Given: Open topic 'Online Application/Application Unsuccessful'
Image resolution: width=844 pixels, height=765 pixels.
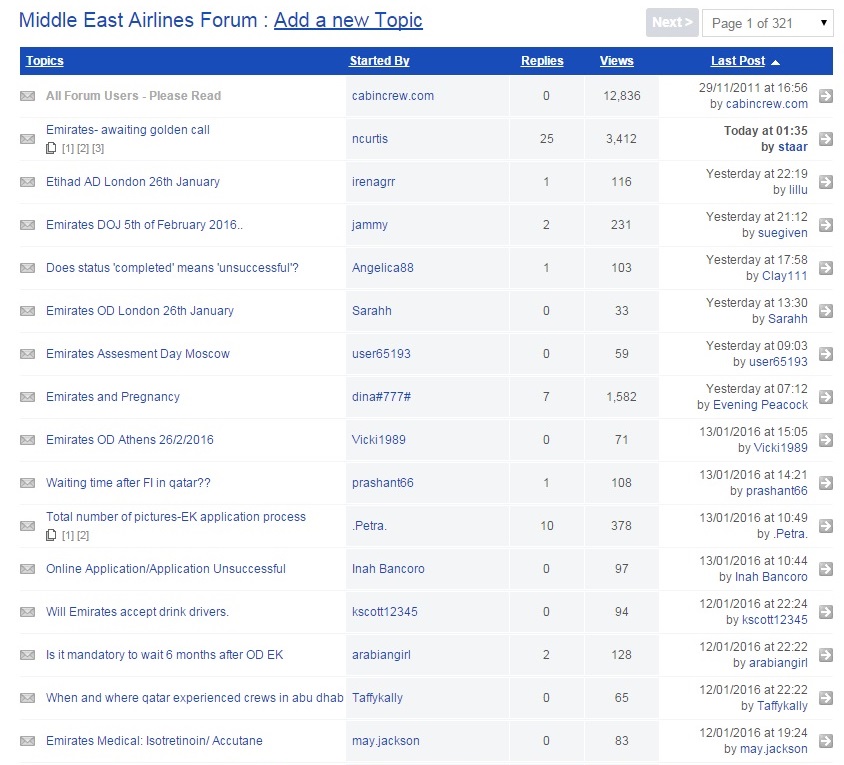Looking at the screenshot, I should 166,569.
